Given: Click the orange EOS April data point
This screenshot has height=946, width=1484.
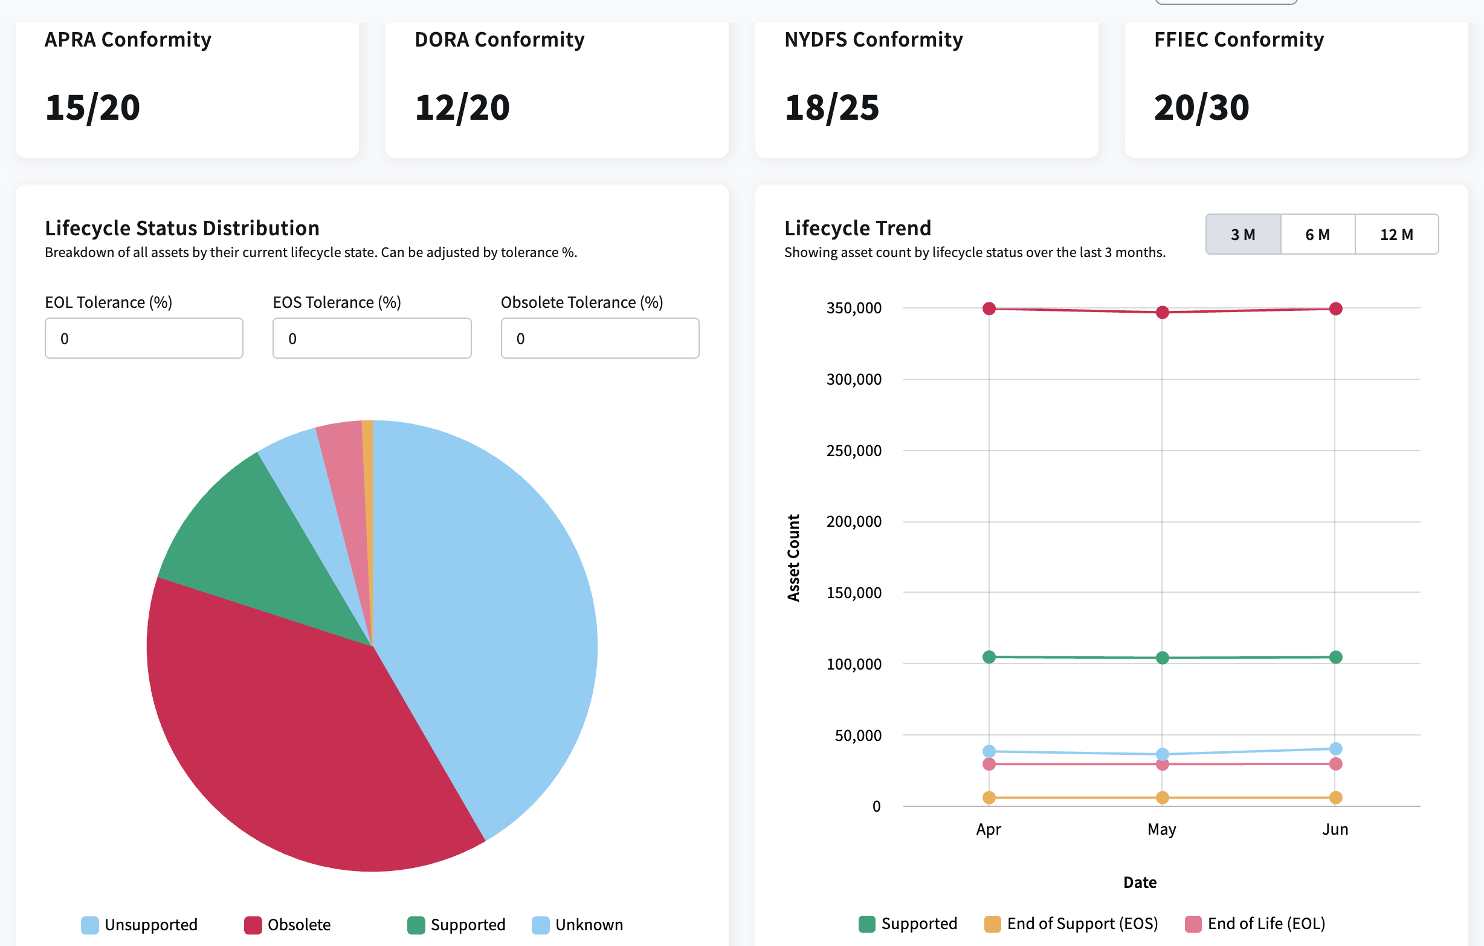Looking at the screenshot, I should [x=989, y=797].
